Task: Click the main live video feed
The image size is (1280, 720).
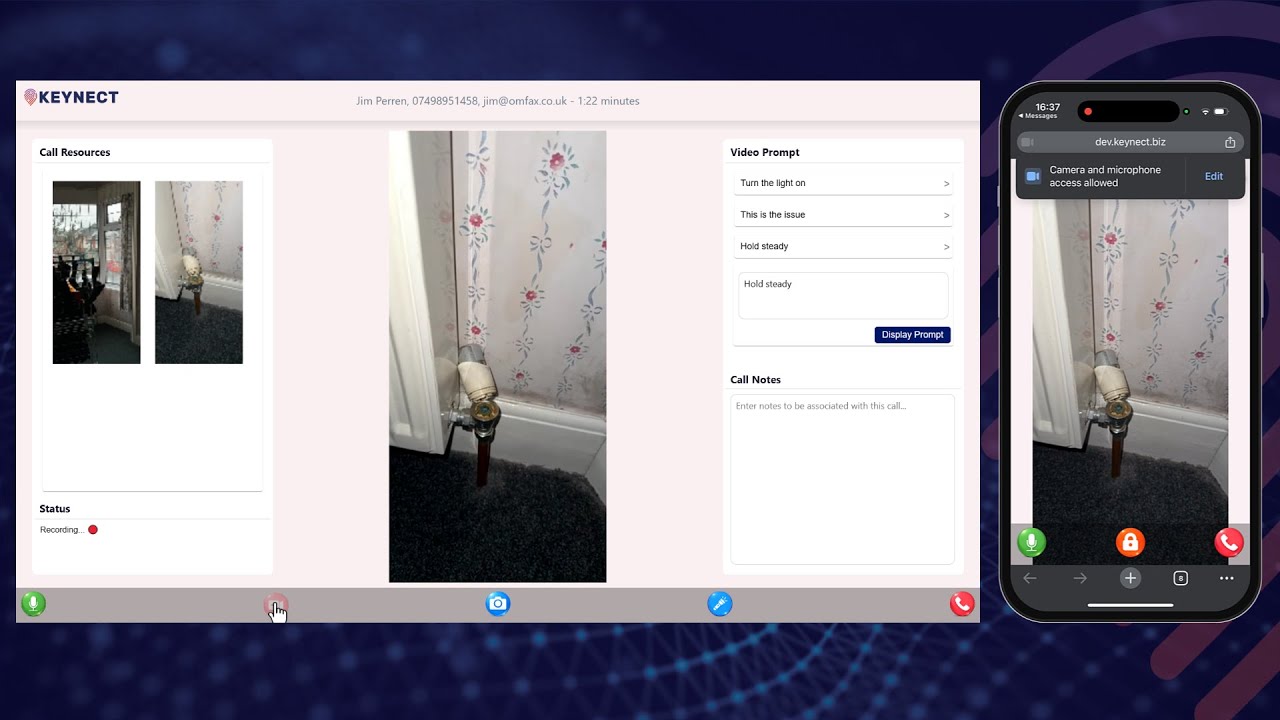Action: pyautogui.click(x=497, y=356)
